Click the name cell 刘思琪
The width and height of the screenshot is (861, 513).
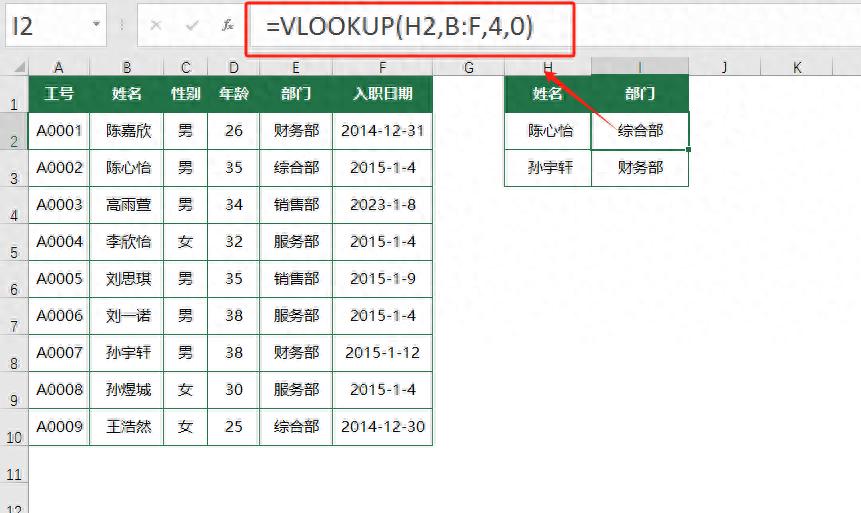click(127, 279)
